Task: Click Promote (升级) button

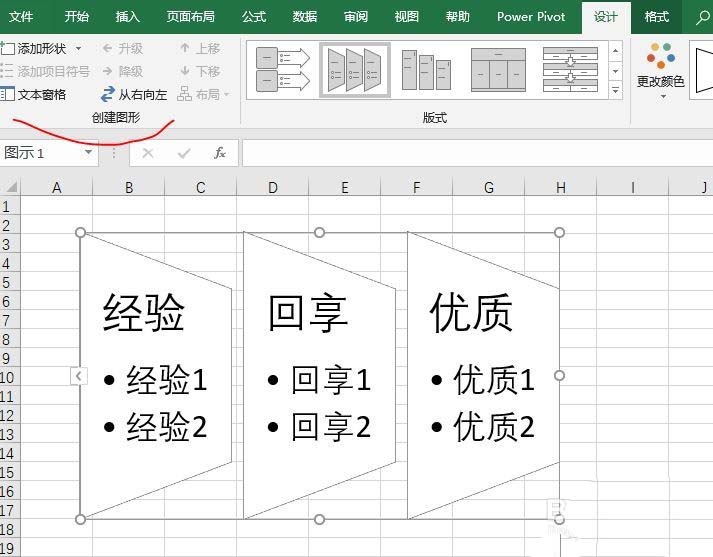Action: [x=123, y=48]
